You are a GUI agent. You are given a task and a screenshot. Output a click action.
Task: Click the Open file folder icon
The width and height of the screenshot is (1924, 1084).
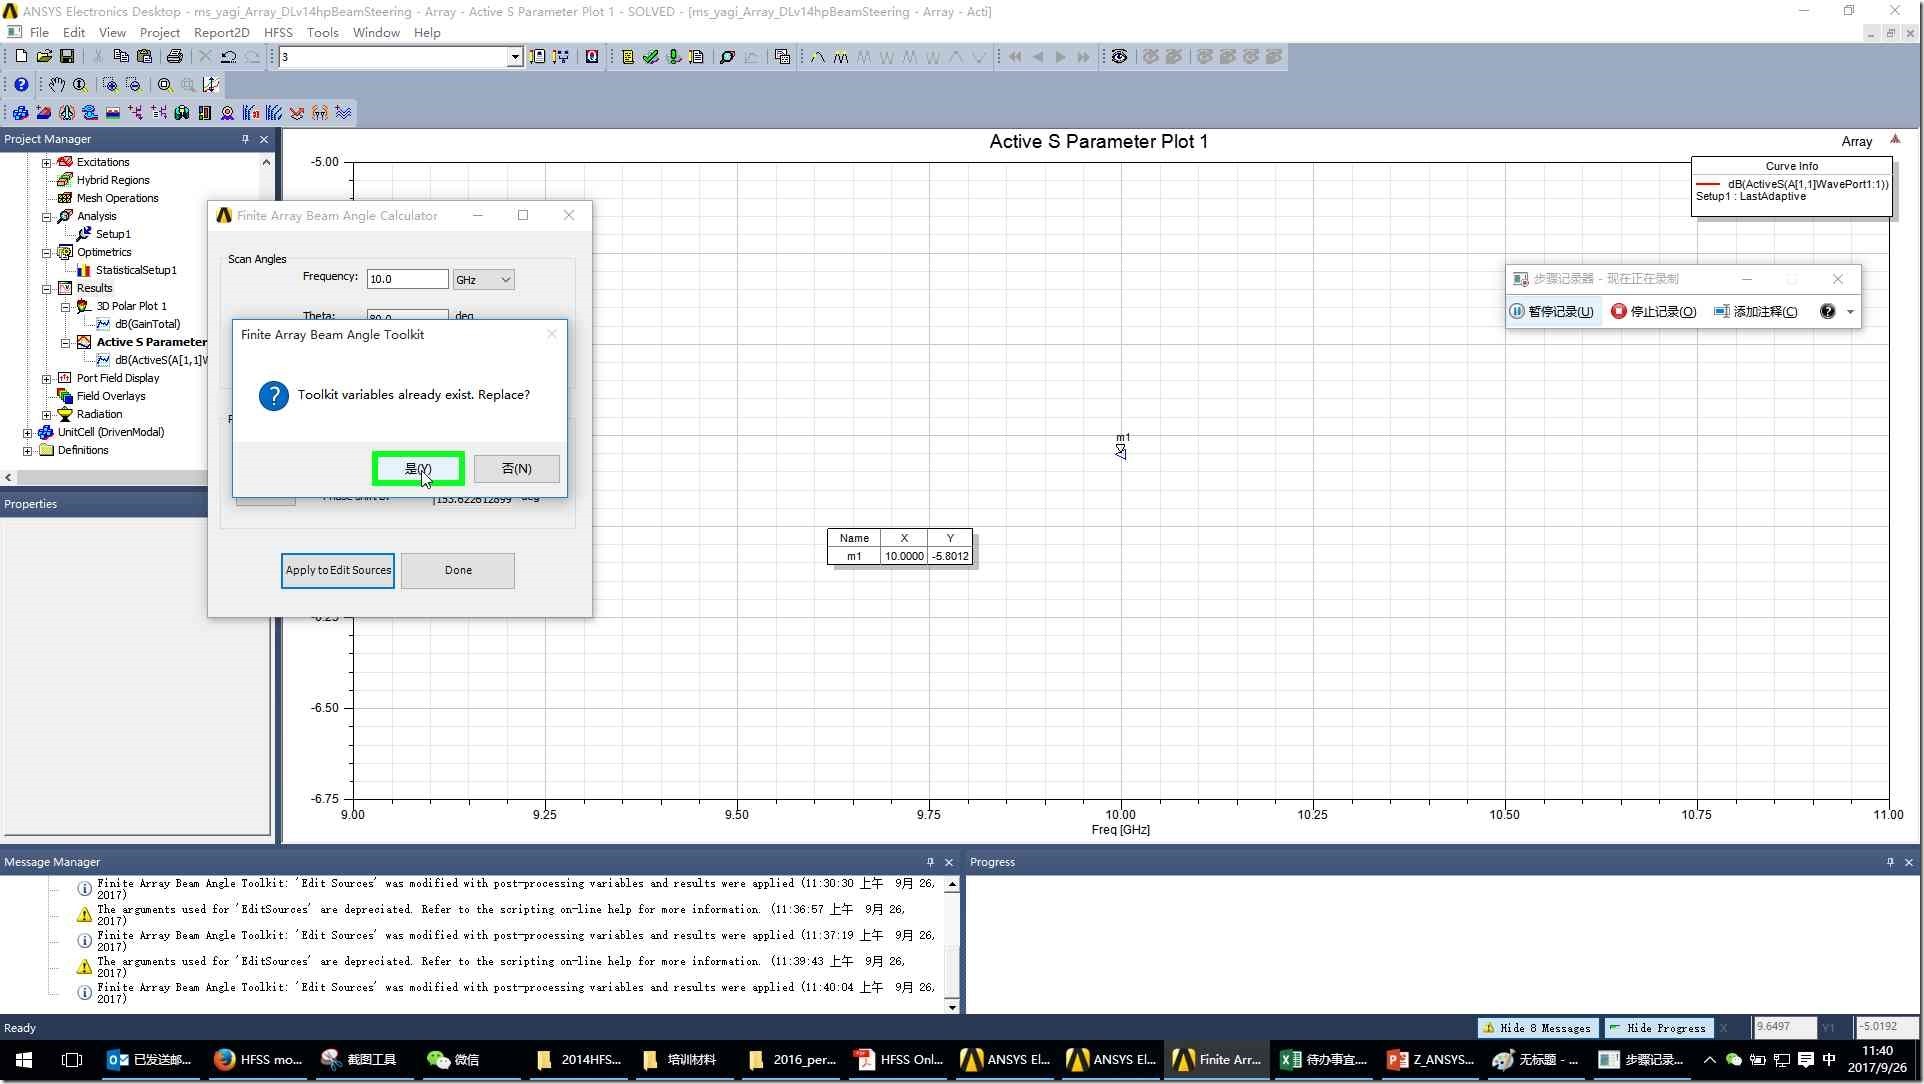click(x=44, y=57)
